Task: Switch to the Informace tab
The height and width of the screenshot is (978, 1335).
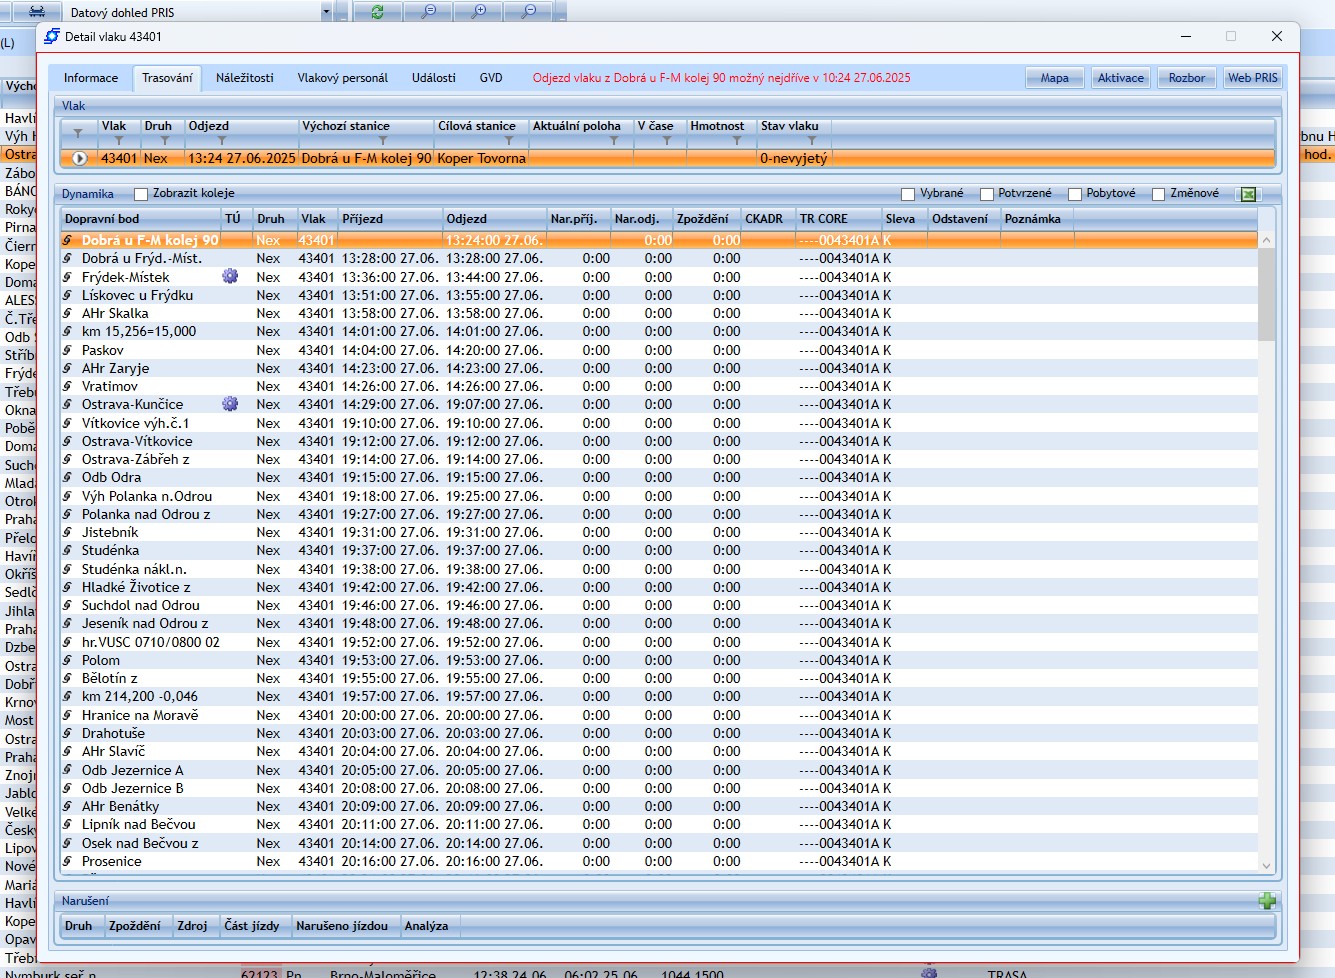Action: pyautogui.click(x=91, y=78)
